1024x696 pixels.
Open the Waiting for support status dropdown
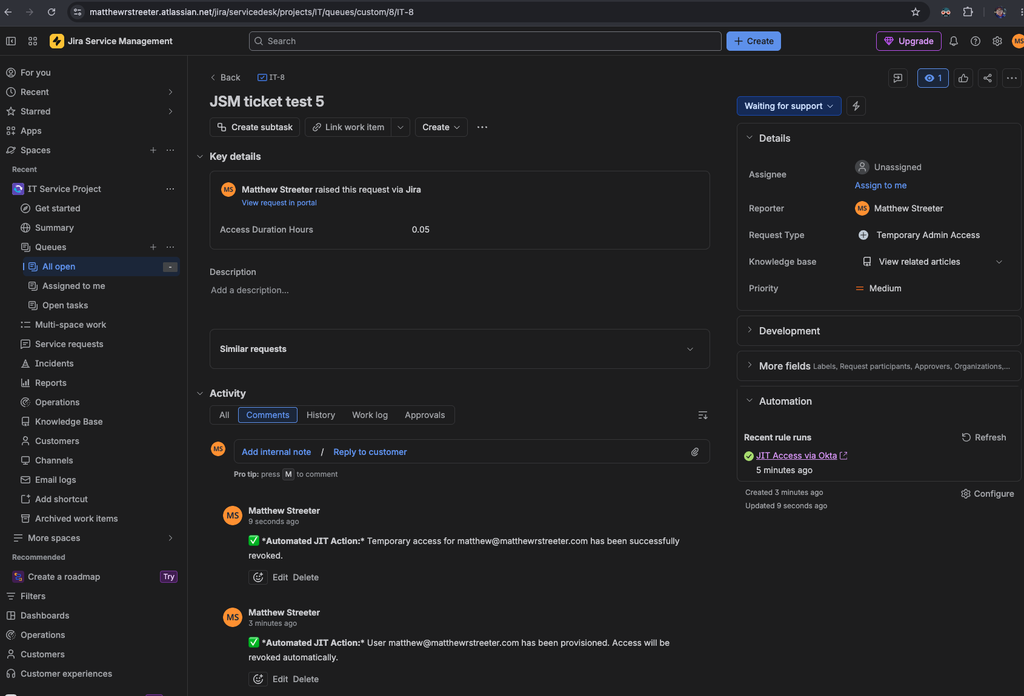coord(789,106)
